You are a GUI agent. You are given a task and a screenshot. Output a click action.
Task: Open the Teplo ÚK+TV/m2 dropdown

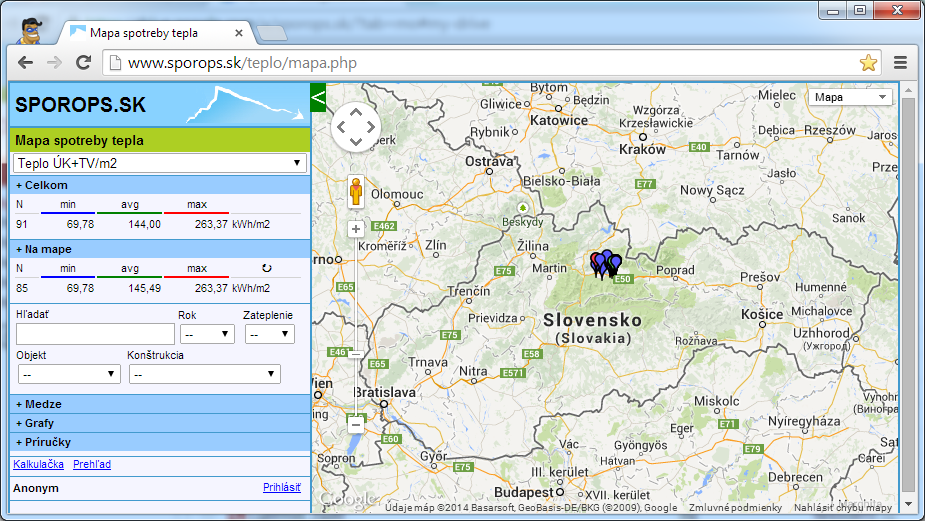(160, 163)
